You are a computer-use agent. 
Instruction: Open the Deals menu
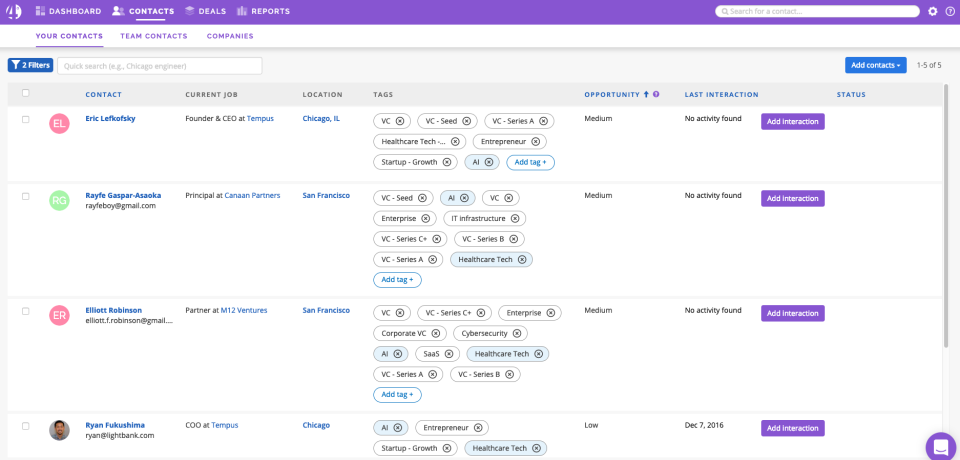point(205,11)
